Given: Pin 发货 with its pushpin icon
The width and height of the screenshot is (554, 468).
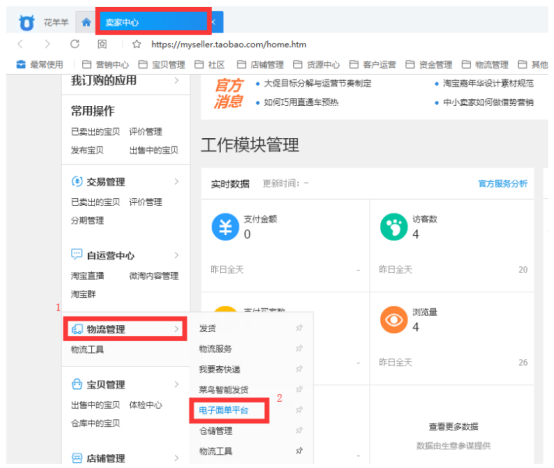Looking at the screenshot, I should pos(299,328).
